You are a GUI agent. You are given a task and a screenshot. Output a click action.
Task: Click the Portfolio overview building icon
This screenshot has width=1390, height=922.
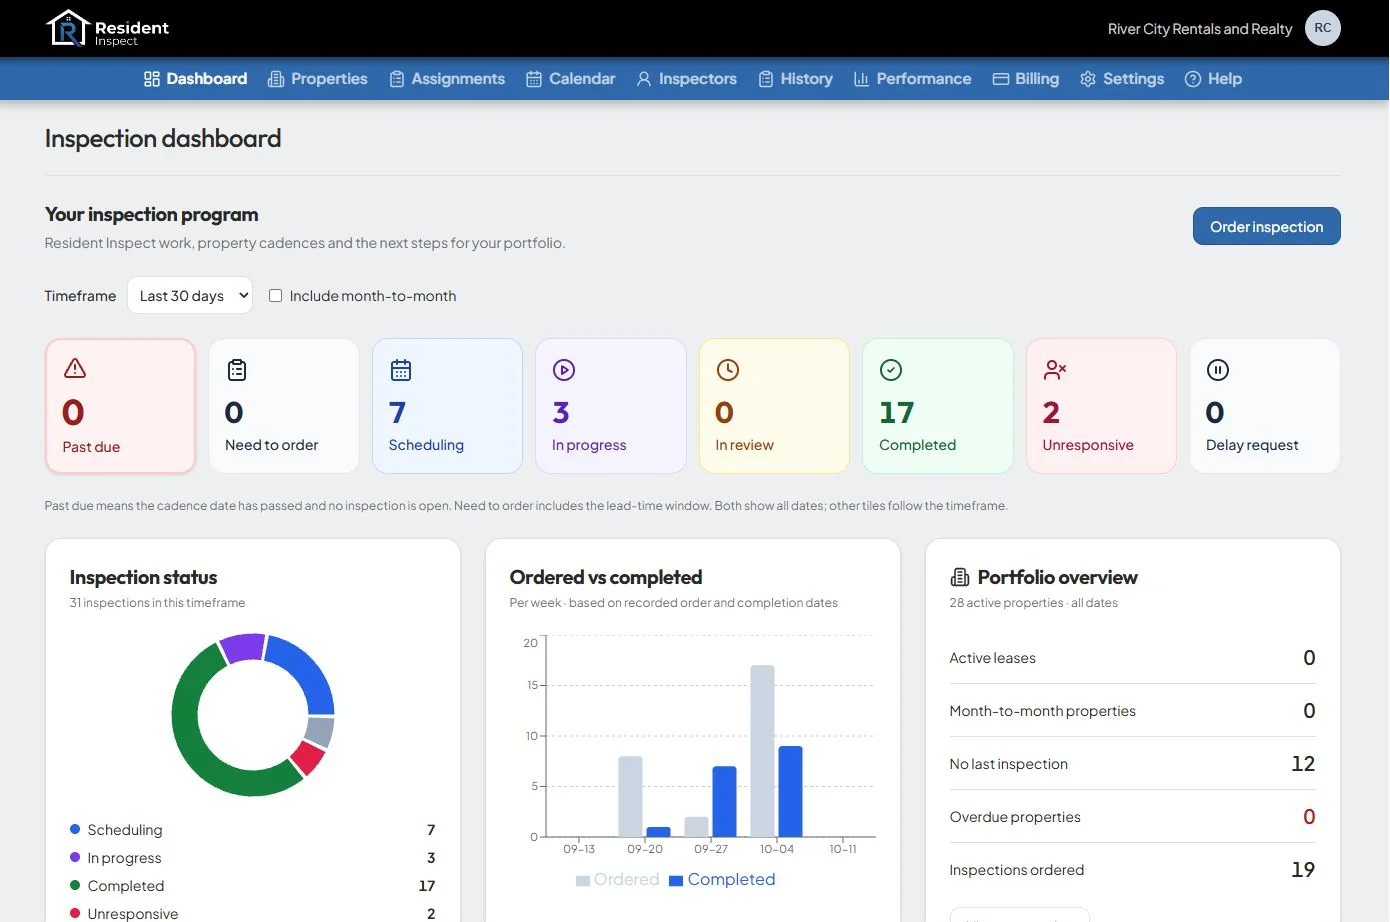960,577
